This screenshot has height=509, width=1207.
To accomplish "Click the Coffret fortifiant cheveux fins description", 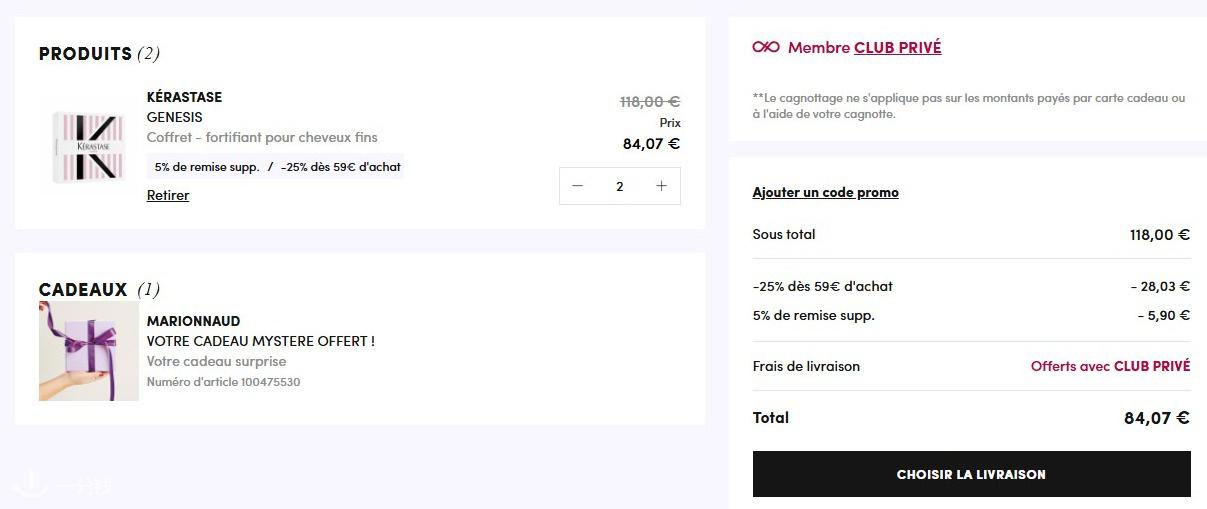I will tap(262, 137).
